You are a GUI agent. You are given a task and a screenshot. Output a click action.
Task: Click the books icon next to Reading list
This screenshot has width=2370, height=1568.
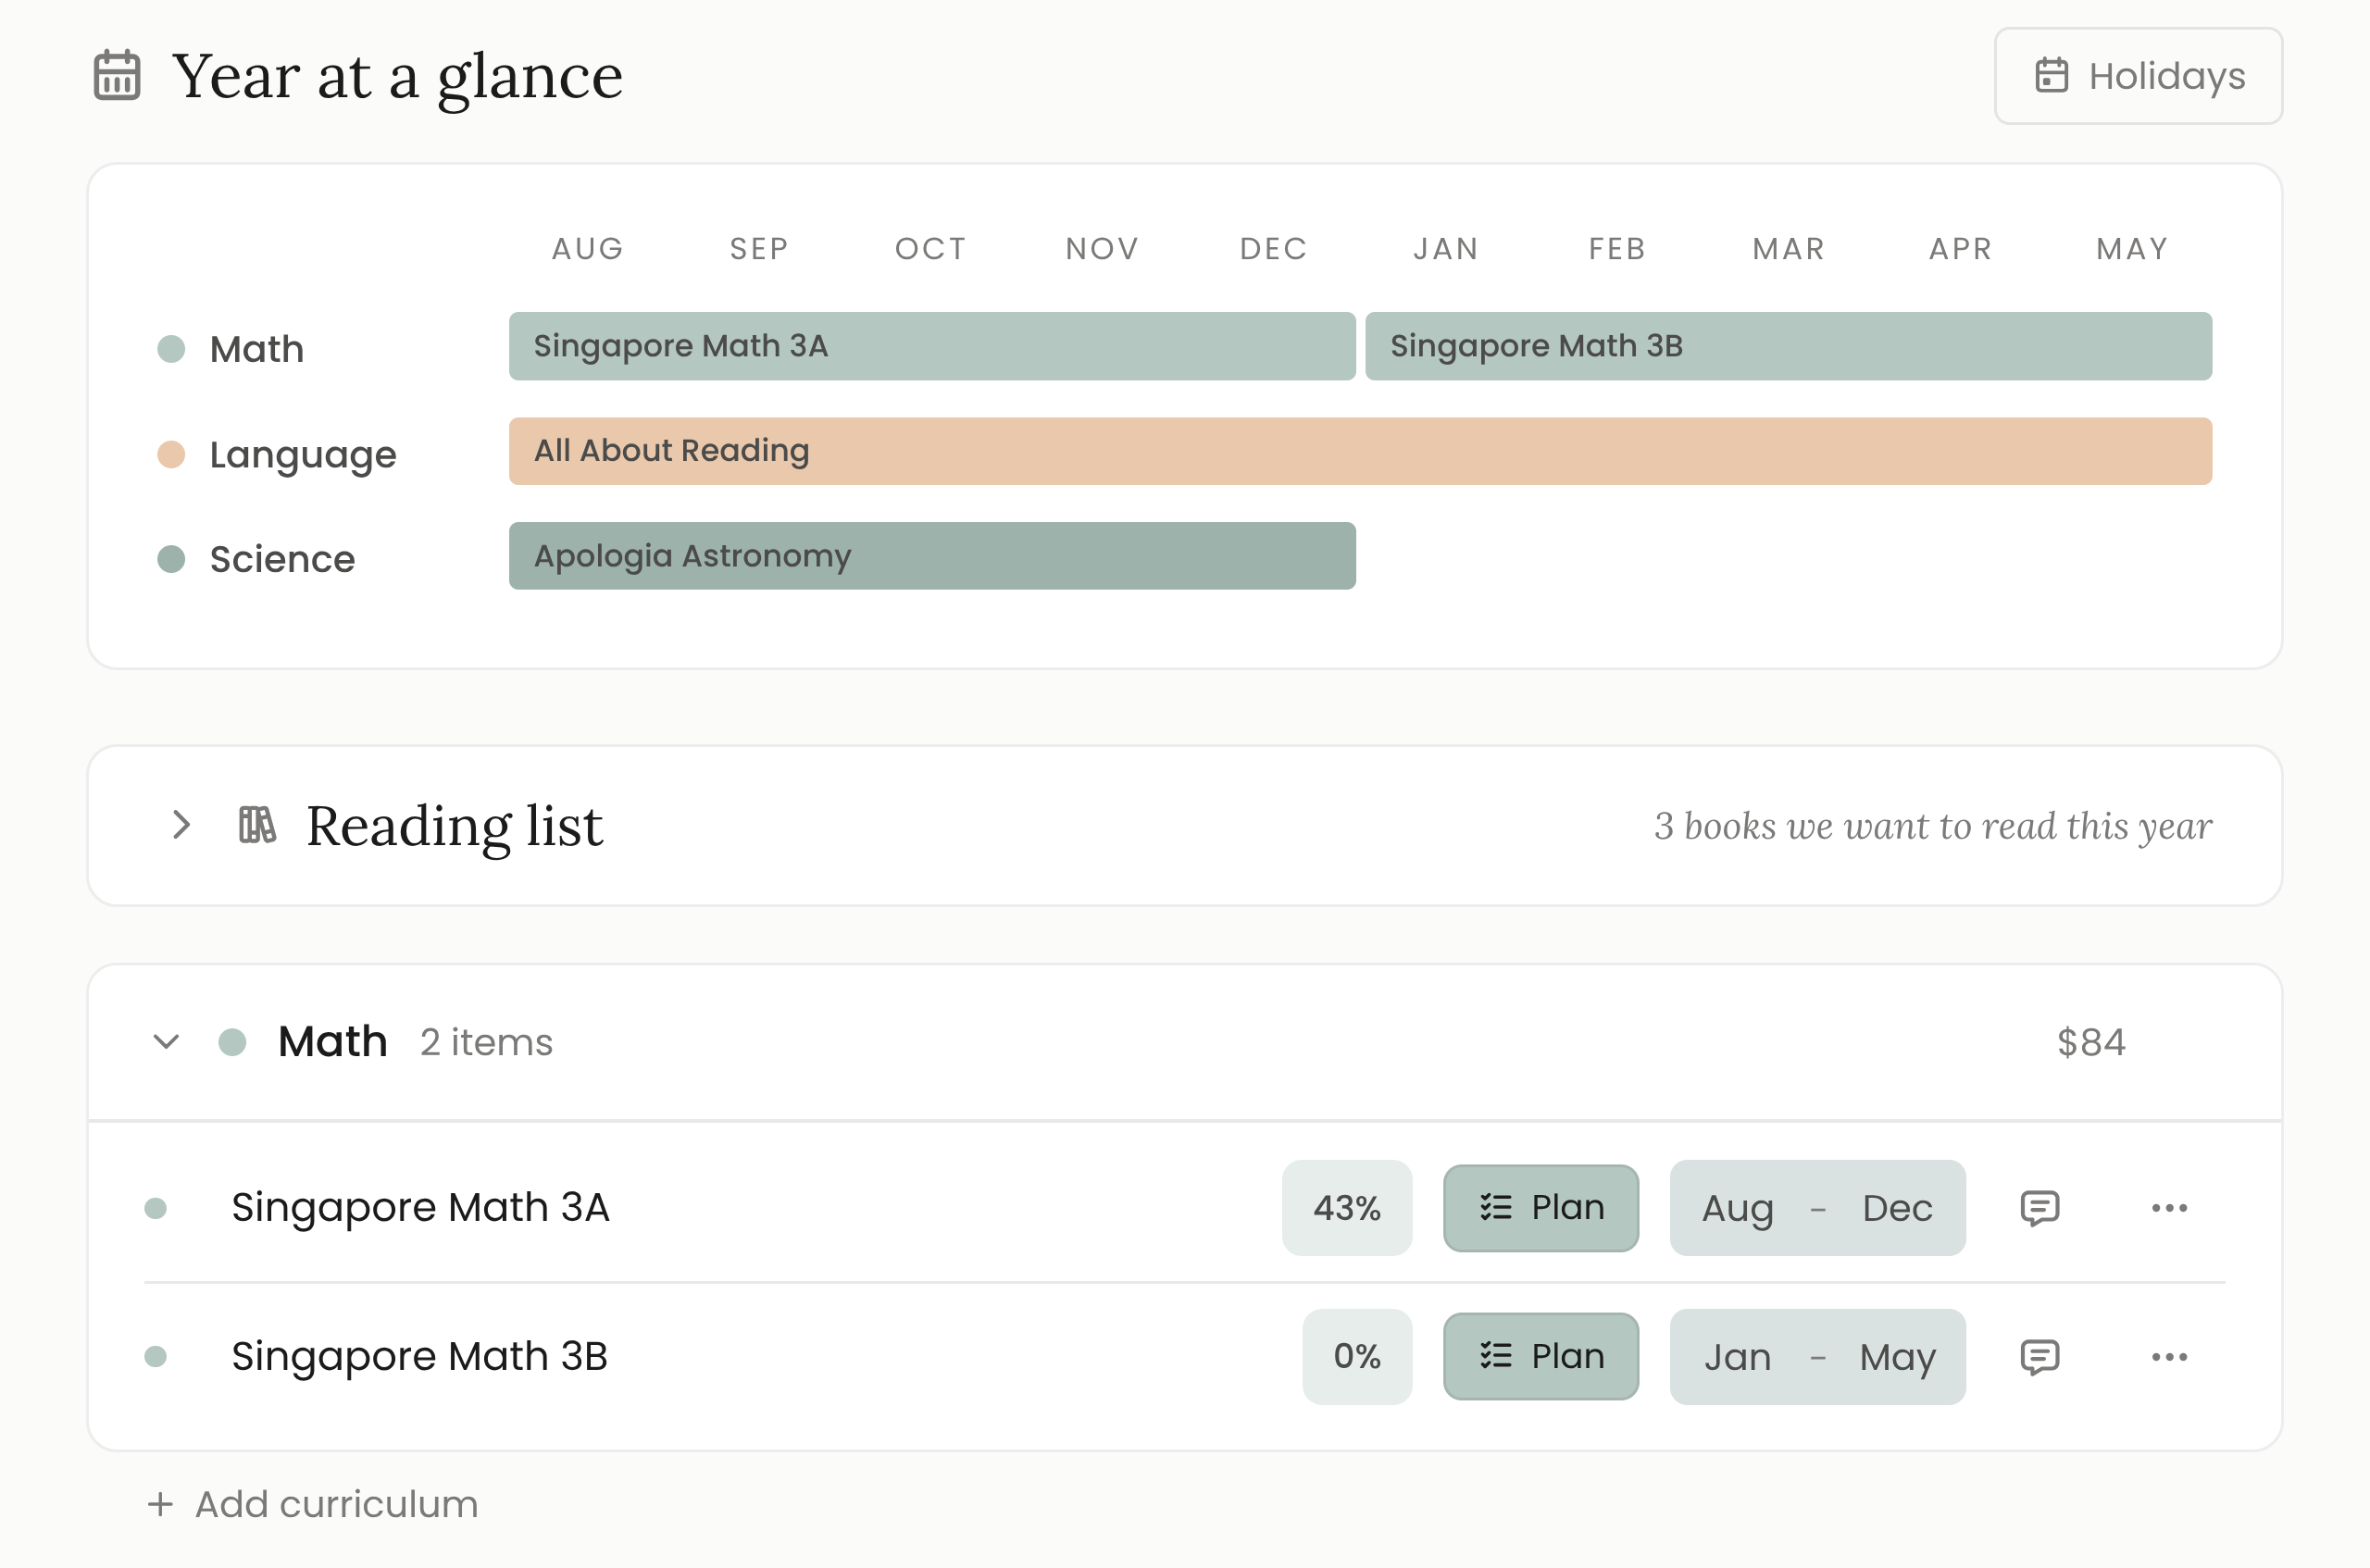(x=257, y=825)
